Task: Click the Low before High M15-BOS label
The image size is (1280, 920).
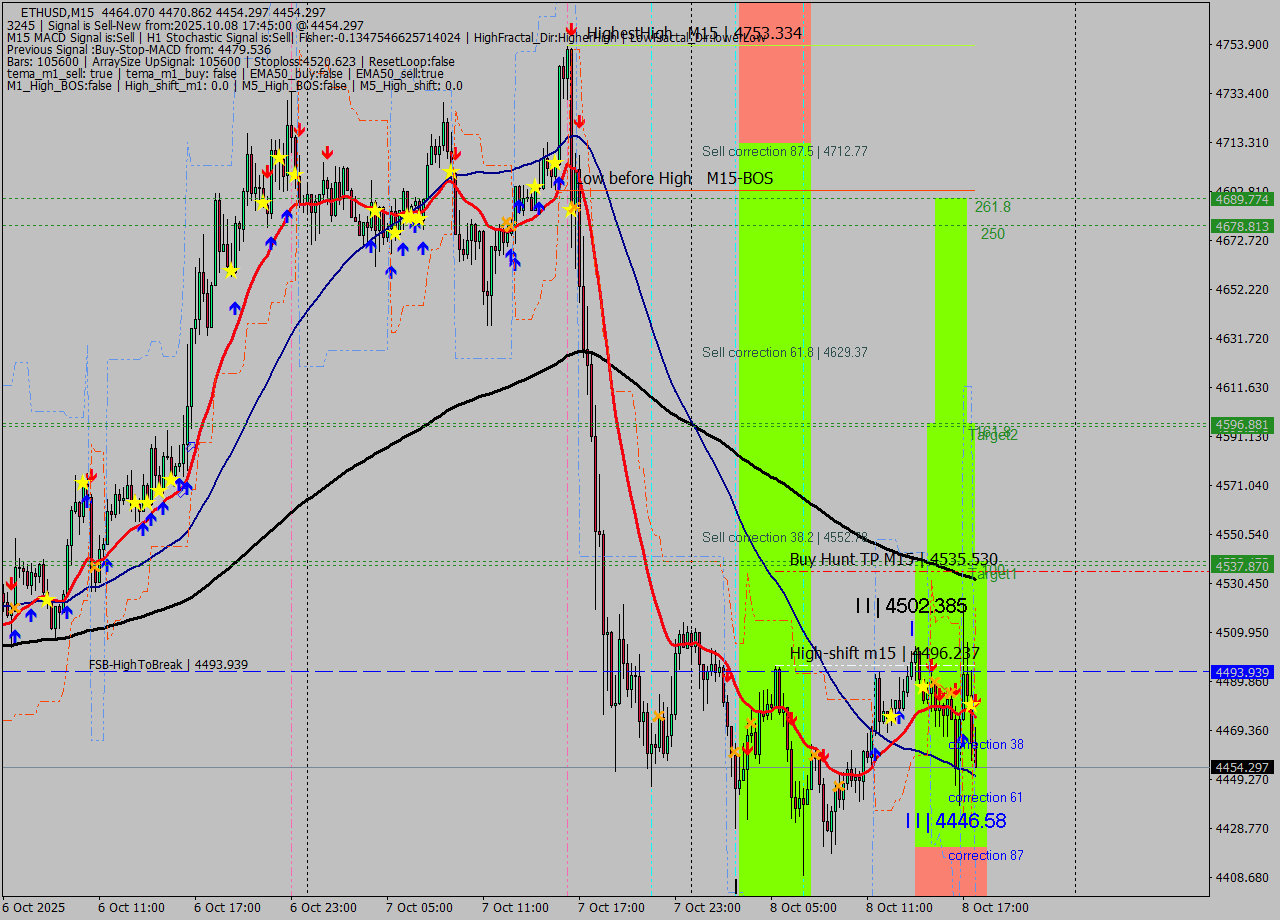Action: [674, 178]
